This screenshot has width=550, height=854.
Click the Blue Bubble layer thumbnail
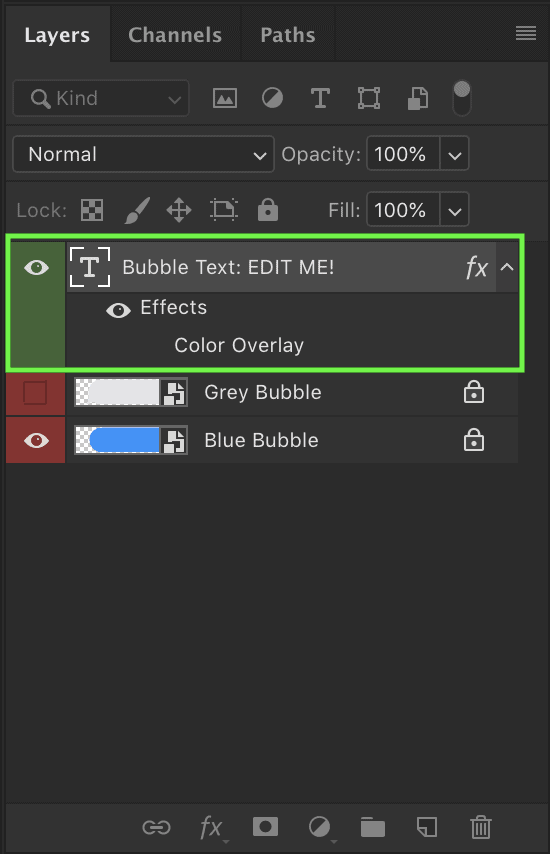[131, 440]
